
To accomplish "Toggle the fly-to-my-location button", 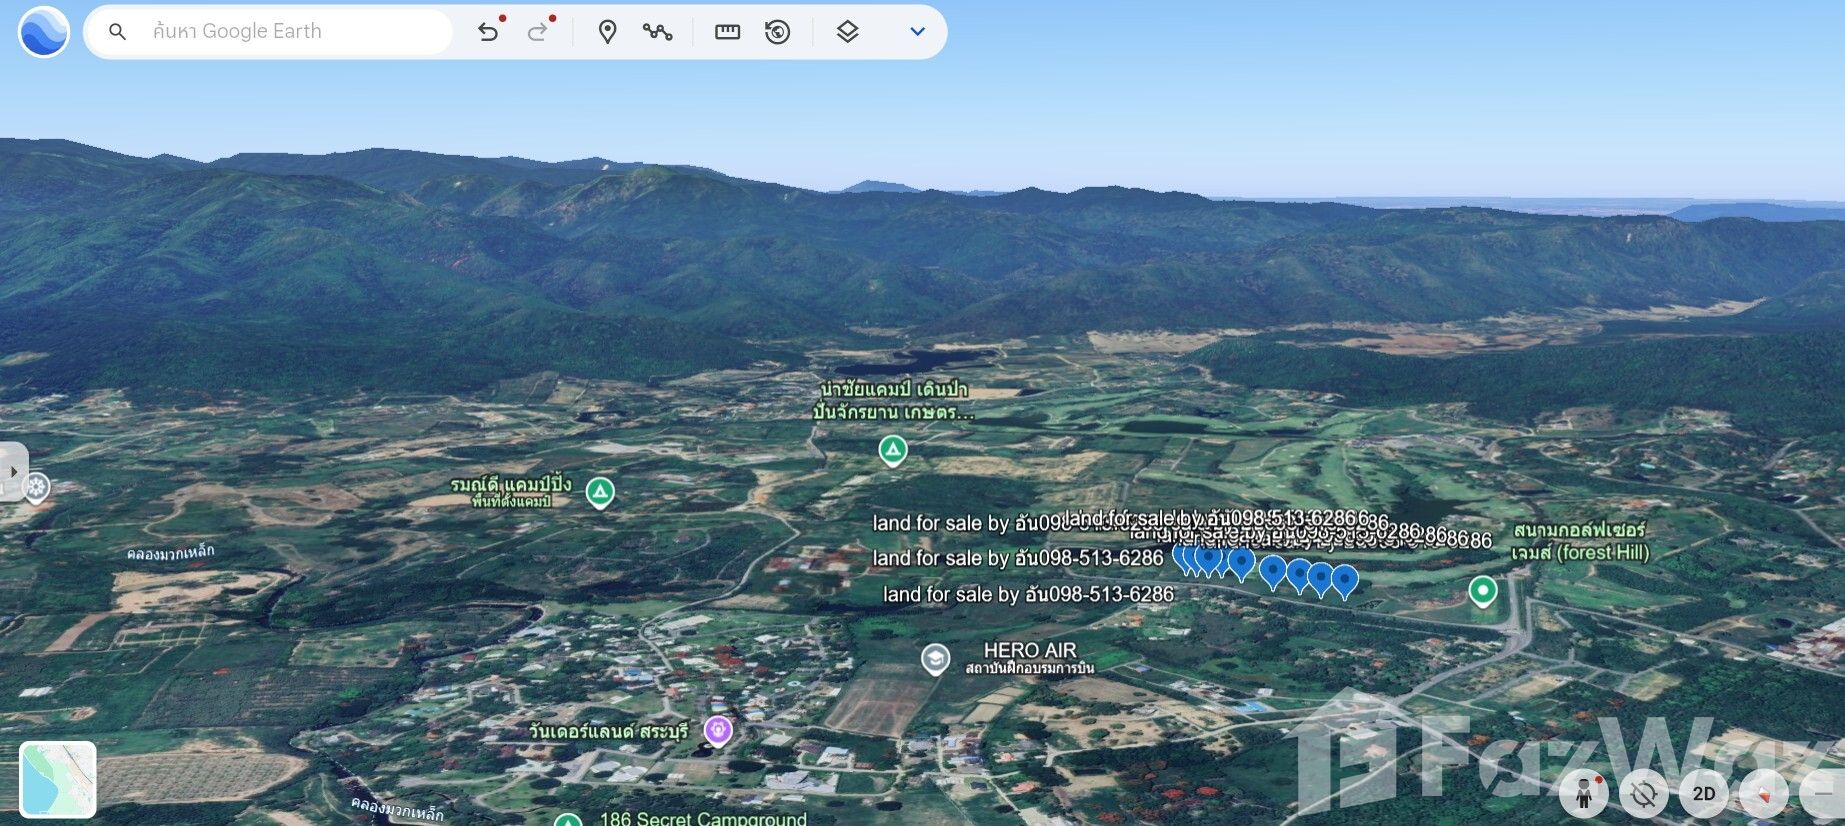I will click(x=1643, y=794).
